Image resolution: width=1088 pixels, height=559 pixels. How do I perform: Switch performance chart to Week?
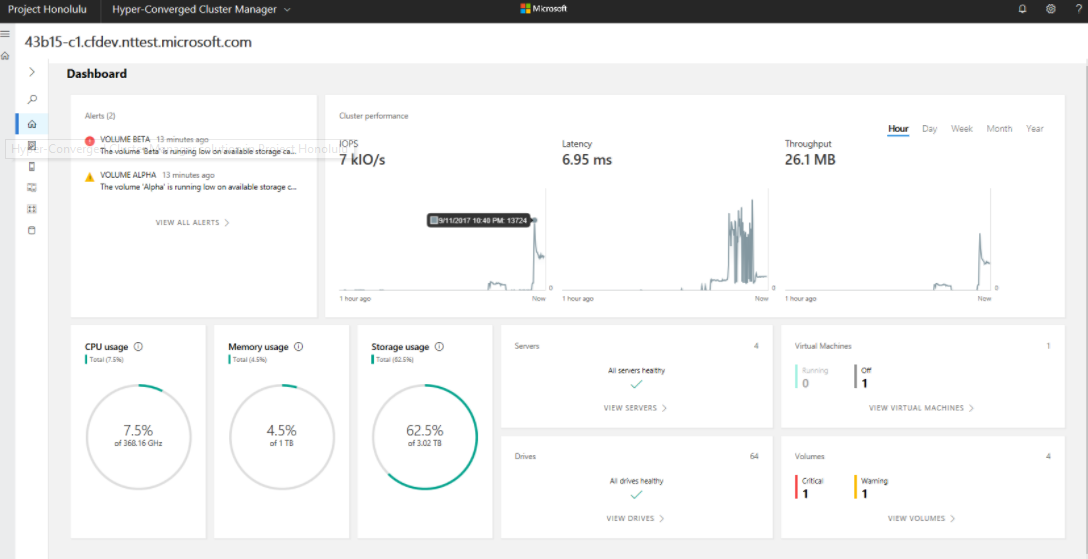click(962, 129)
